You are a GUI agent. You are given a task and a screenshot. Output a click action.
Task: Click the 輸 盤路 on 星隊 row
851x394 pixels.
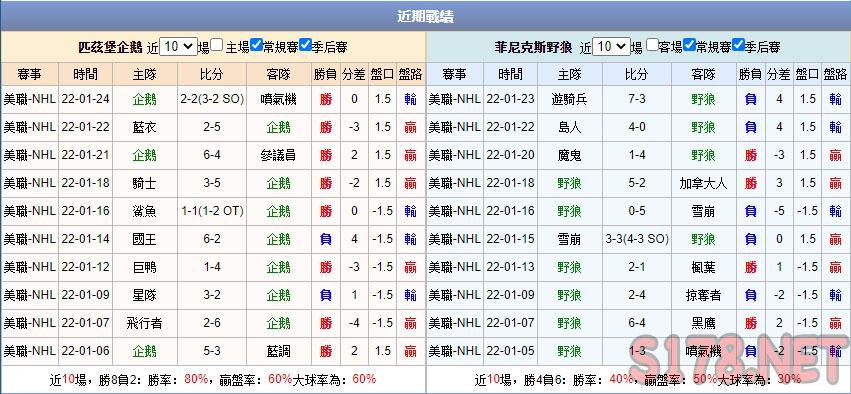pyautogui.click(x=410, y=295)
